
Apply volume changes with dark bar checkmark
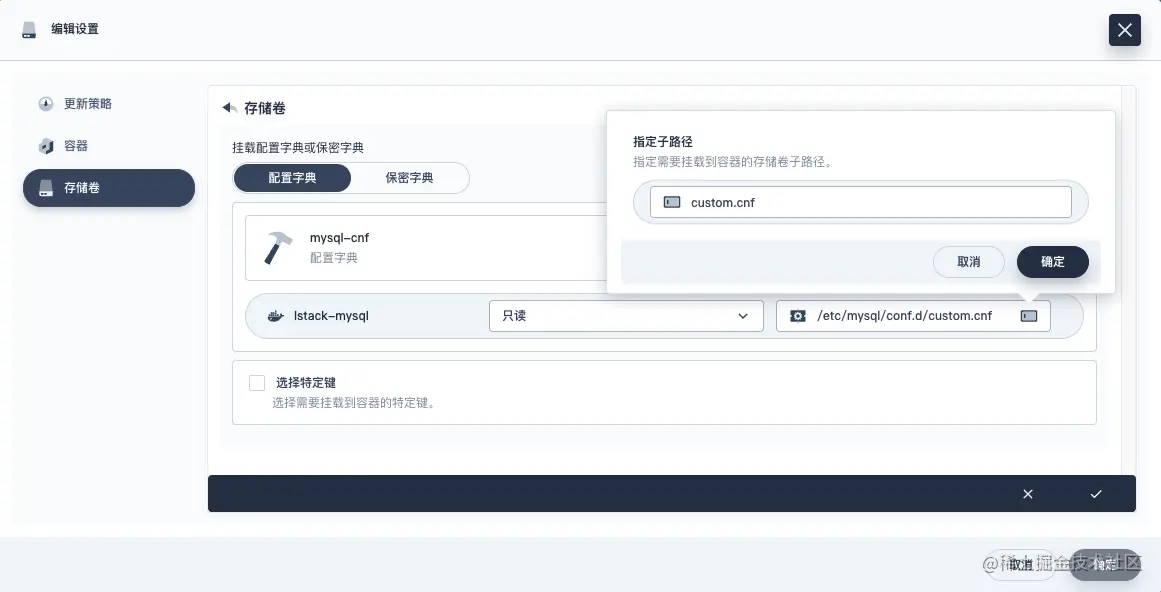click(1096, 494)
